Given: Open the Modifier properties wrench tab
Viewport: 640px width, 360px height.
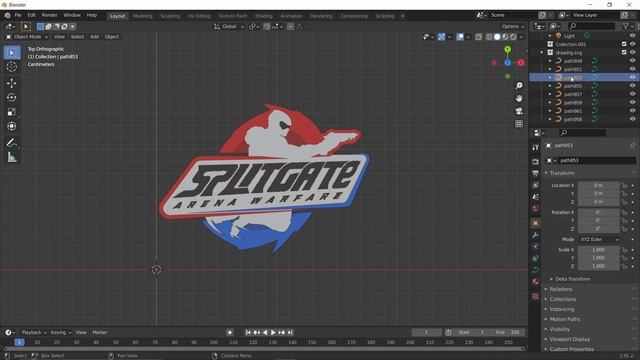Looking at the screenshot, I should point(536,235).
